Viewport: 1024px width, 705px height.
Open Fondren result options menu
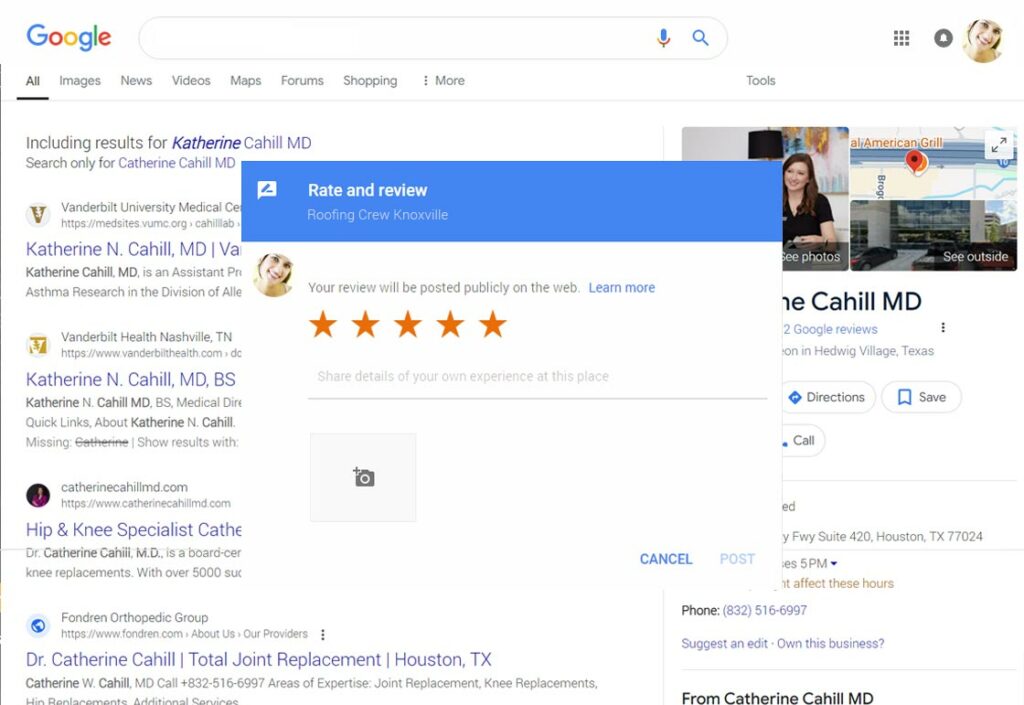pyautogui.click(x=323, y=634)
